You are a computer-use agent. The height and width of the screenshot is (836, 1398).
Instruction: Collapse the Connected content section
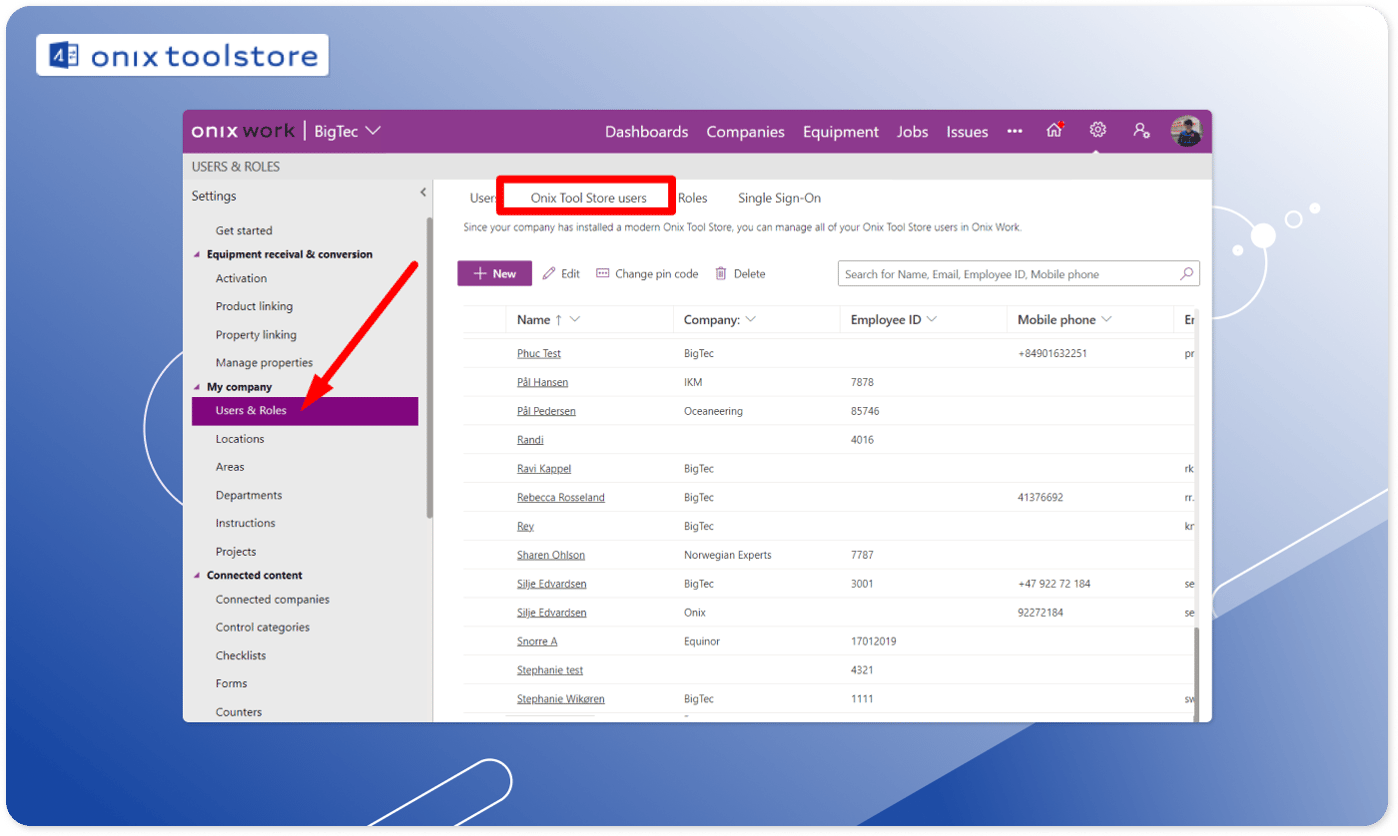tap(196, 576)
